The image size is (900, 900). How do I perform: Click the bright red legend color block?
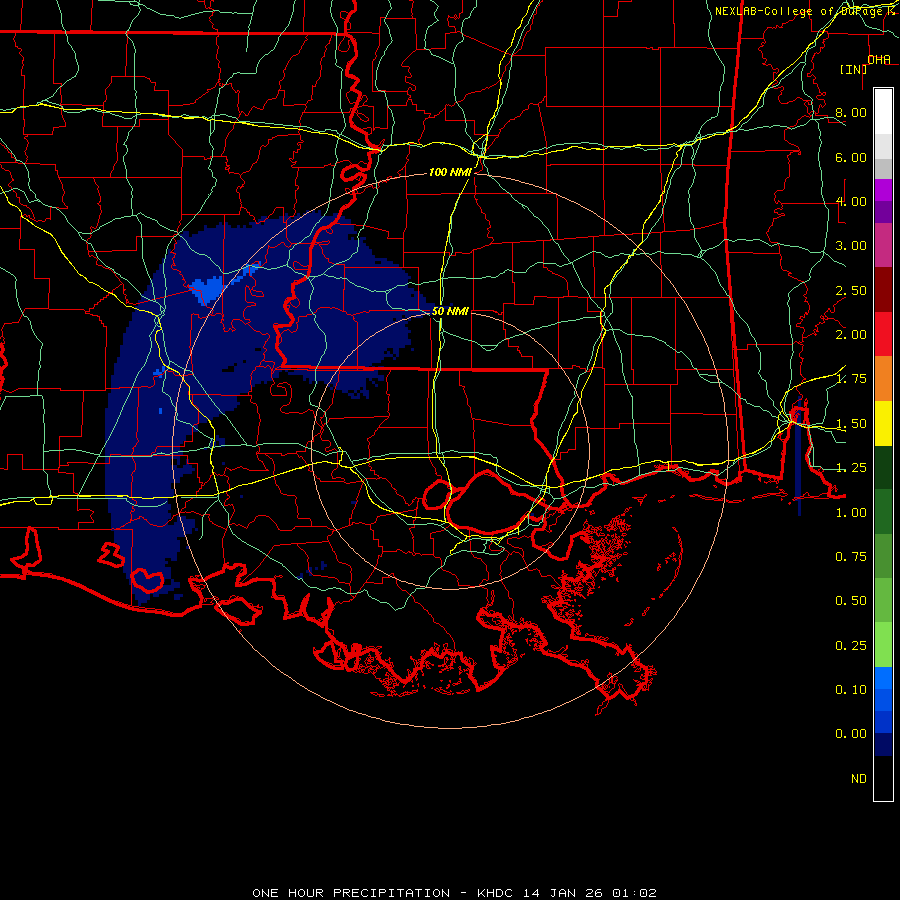click(x=883, y=334)
